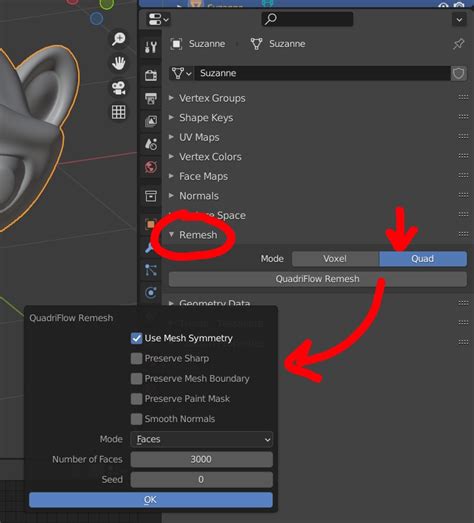Click the Suzanne mesh data breadcrumb icon

[x=256, y=44]
